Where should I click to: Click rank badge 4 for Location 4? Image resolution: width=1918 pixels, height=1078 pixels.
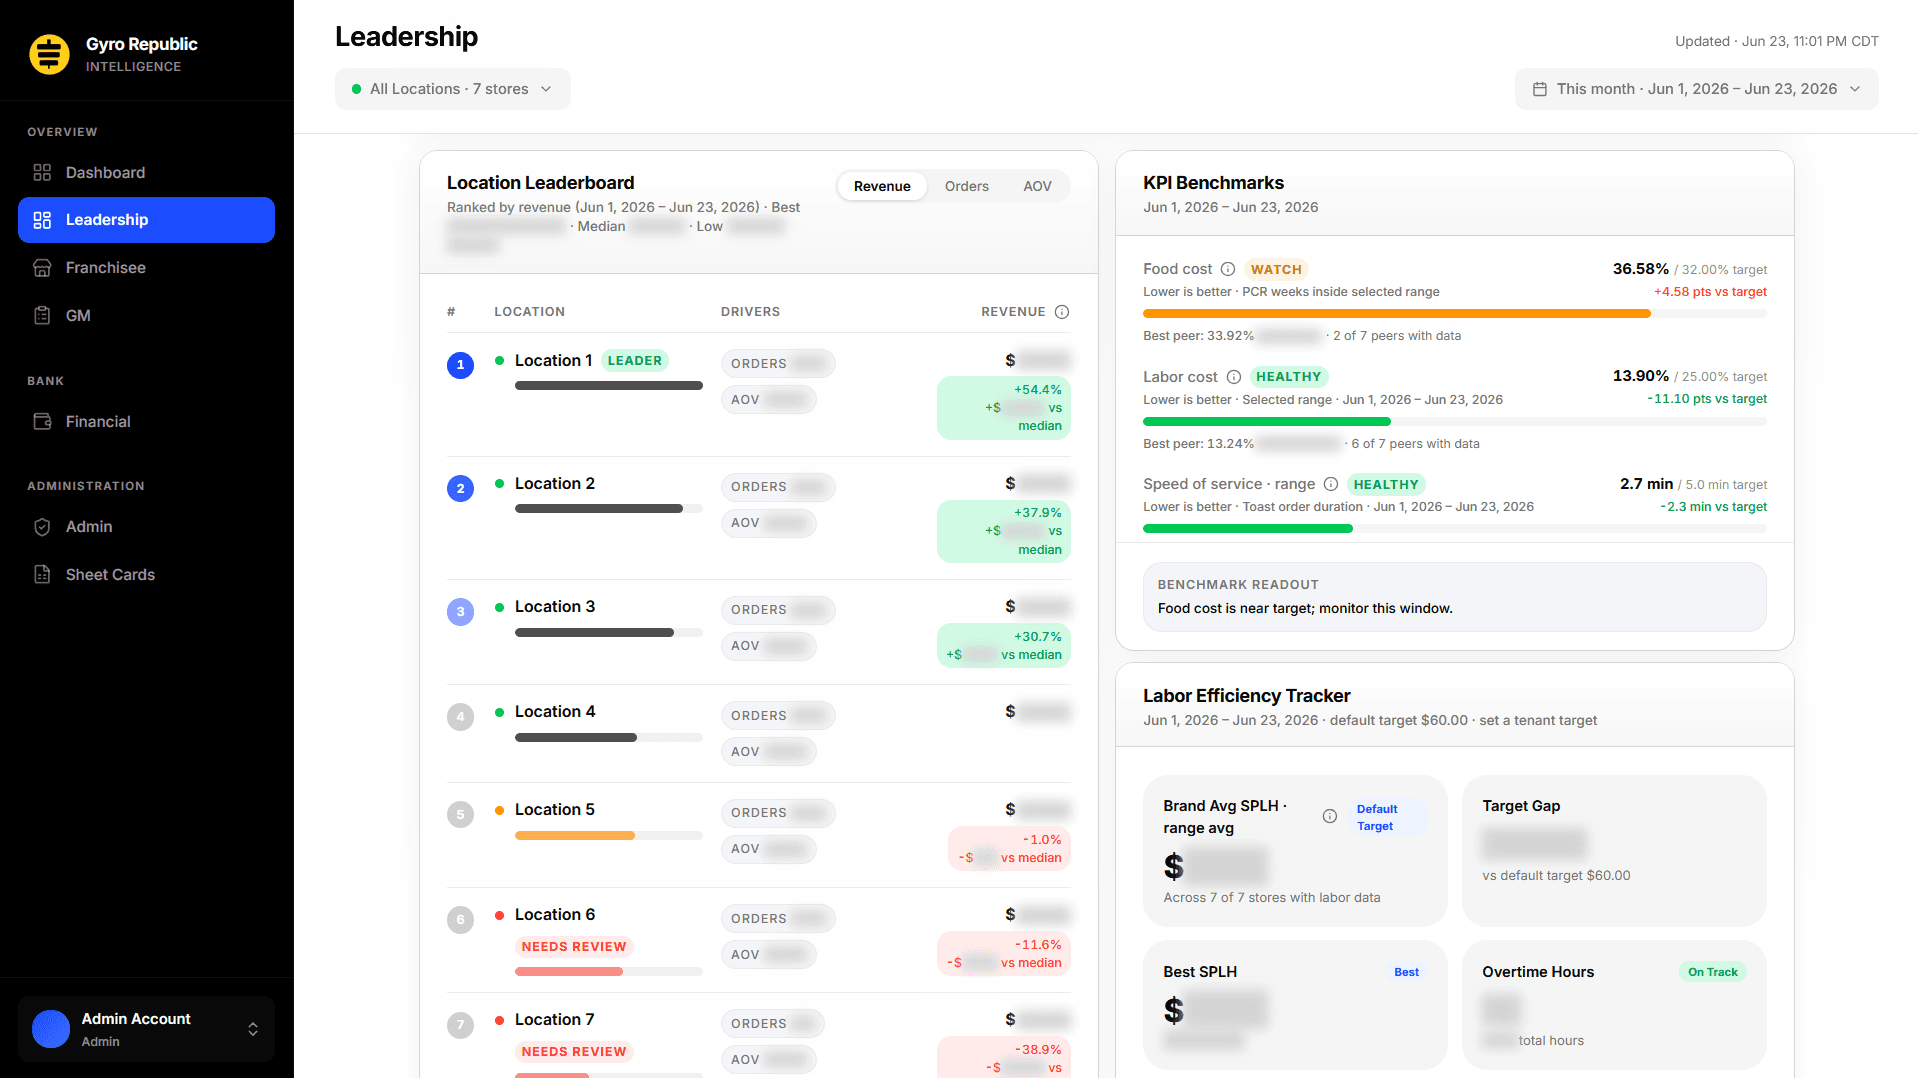[460, 717]
